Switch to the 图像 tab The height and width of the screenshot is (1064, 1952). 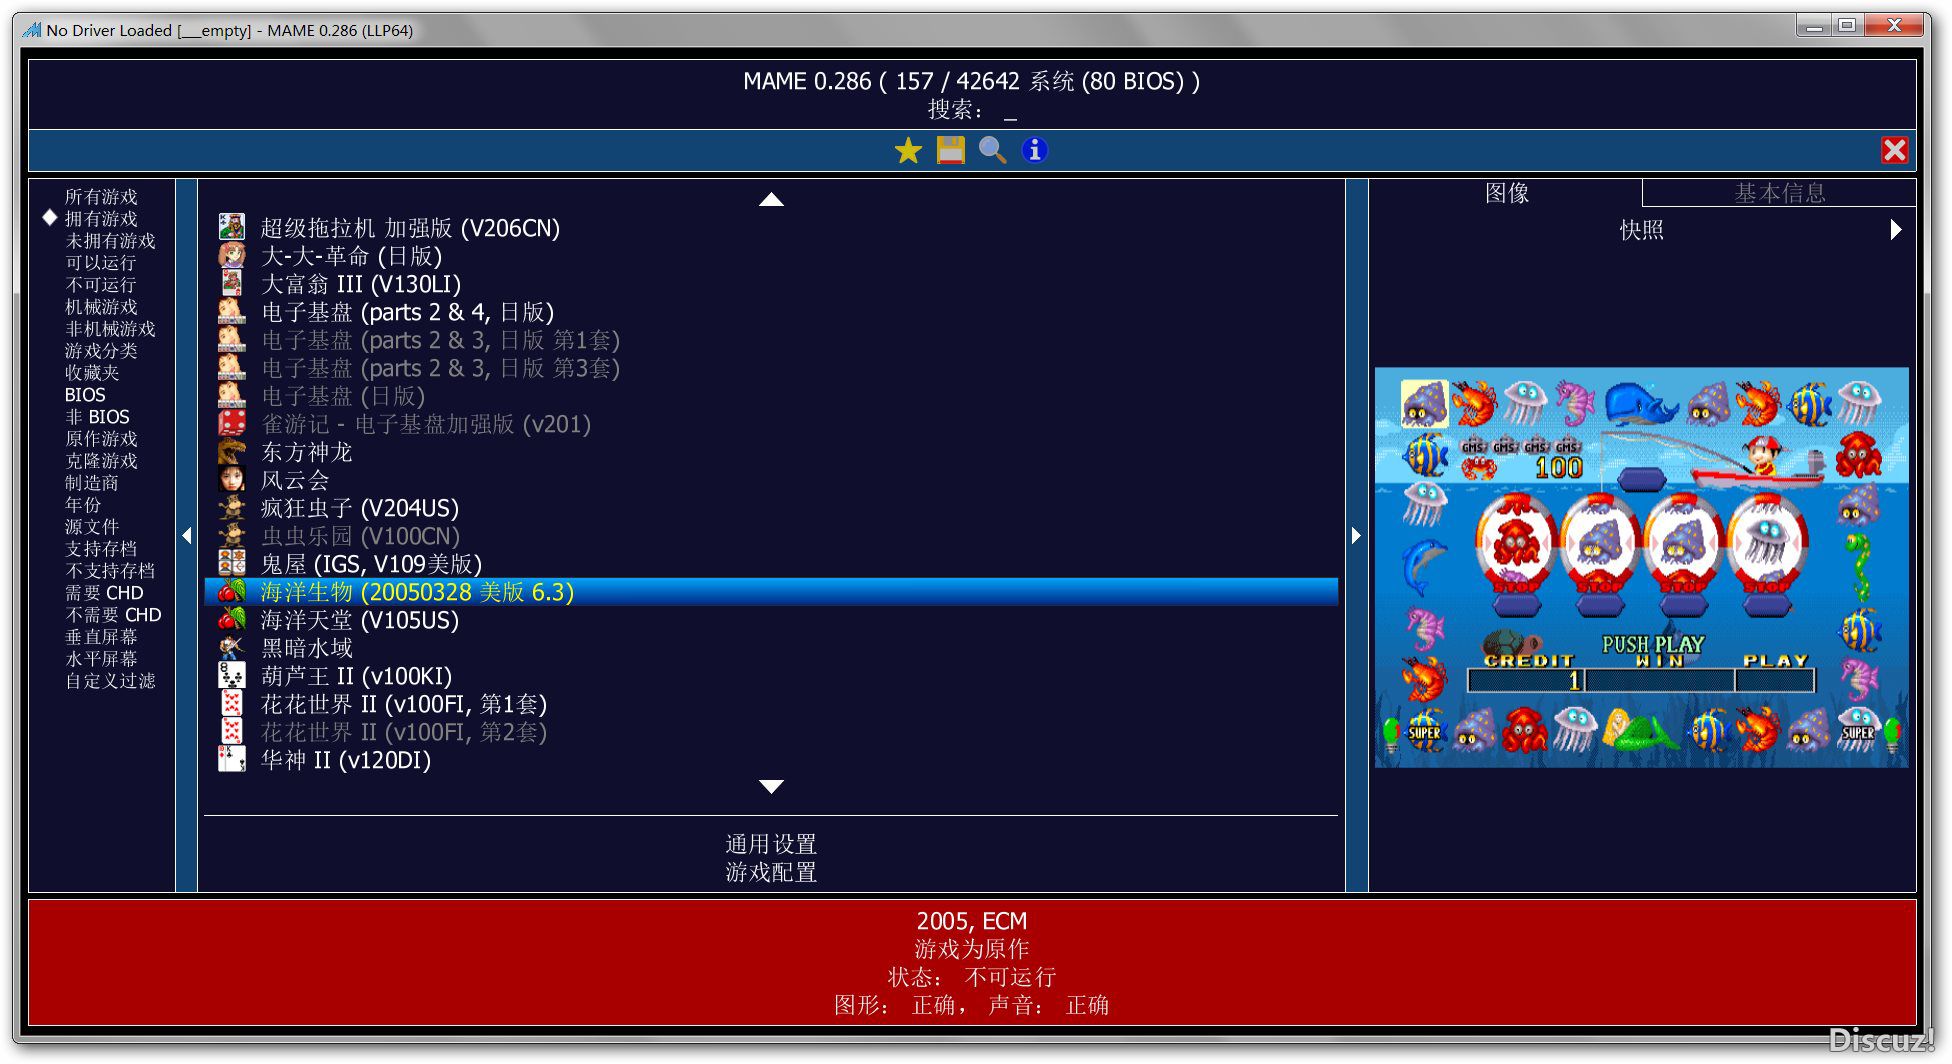click(1506, 193)
